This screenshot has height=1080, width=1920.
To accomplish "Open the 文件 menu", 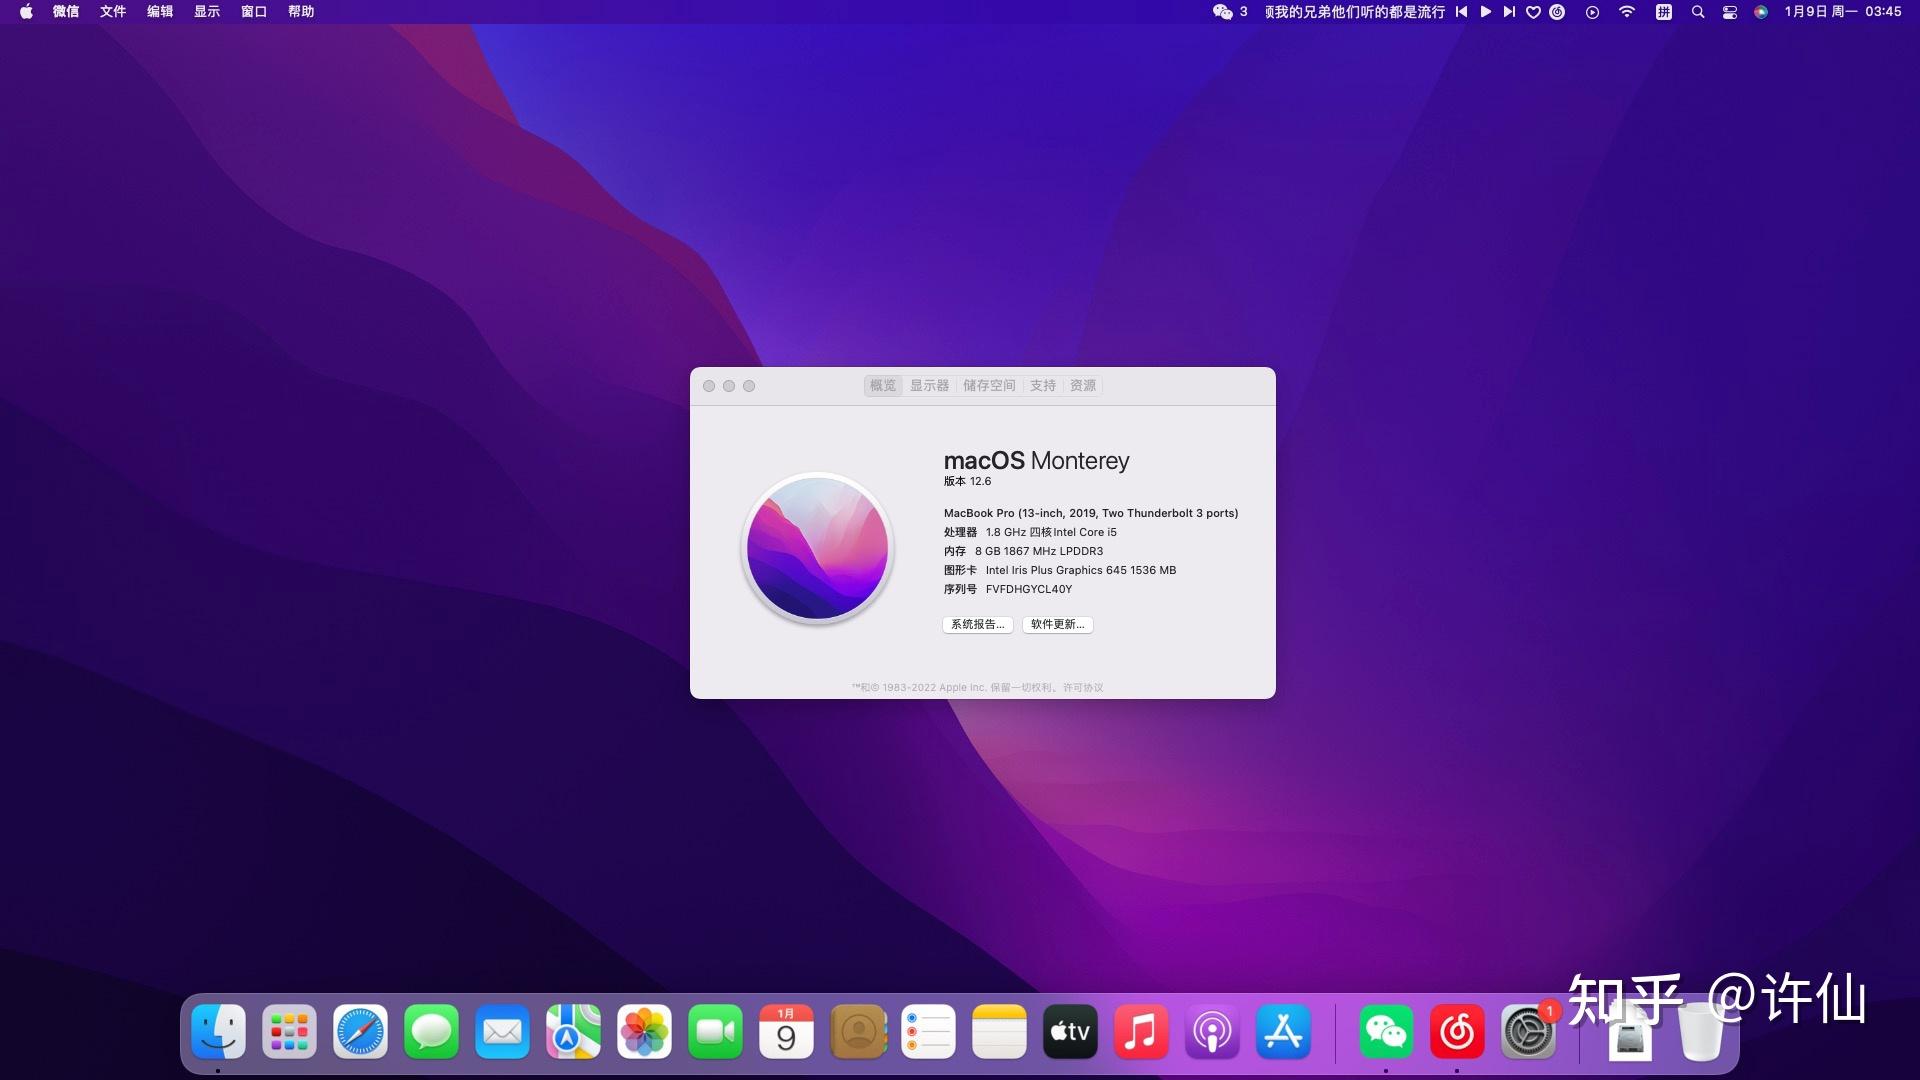I will [x=113, y=12].
